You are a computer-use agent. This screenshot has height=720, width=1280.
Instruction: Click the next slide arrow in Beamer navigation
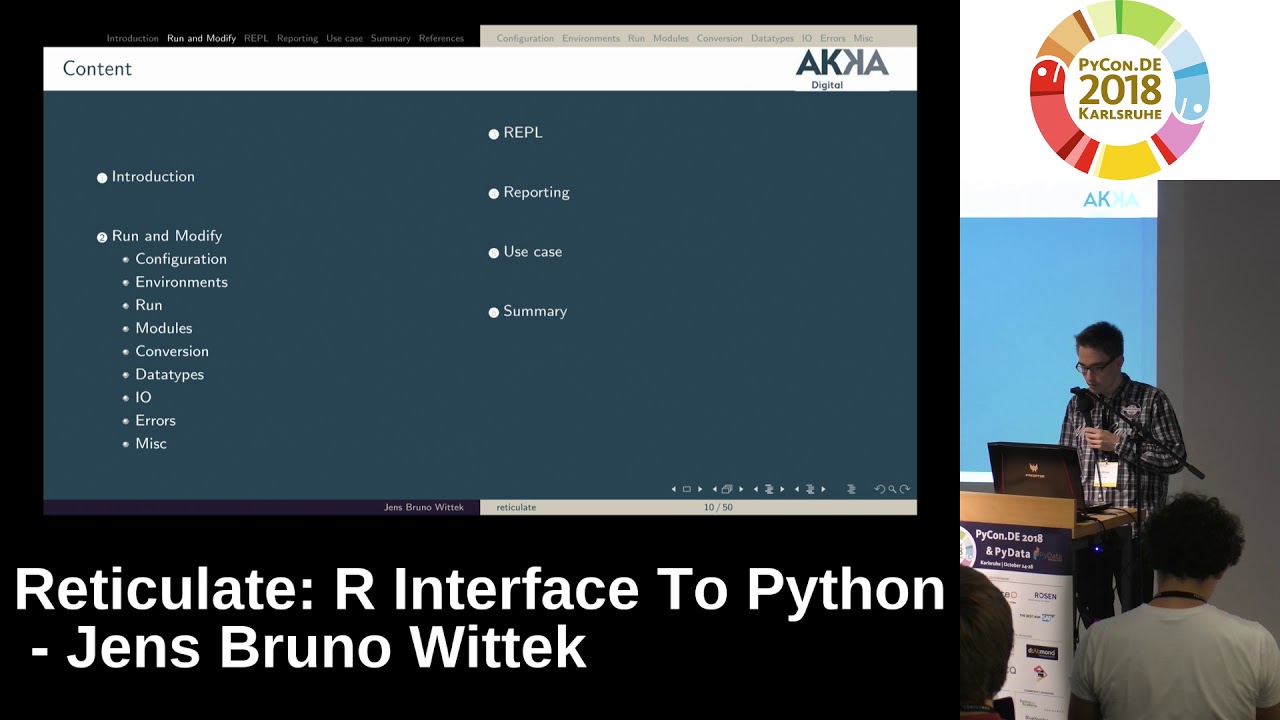[x=700, y=489]
